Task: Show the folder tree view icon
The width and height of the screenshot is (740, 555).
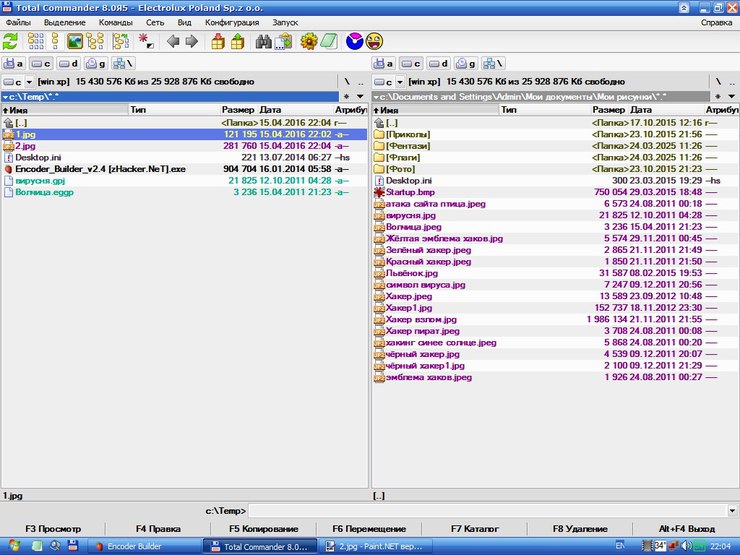Action: [x=95, y=42]
